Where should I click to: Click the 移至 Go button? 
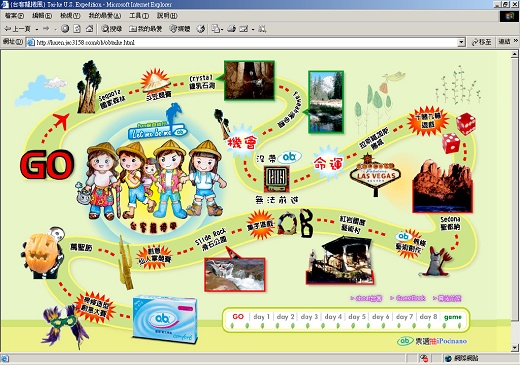[x=482, y=42]
